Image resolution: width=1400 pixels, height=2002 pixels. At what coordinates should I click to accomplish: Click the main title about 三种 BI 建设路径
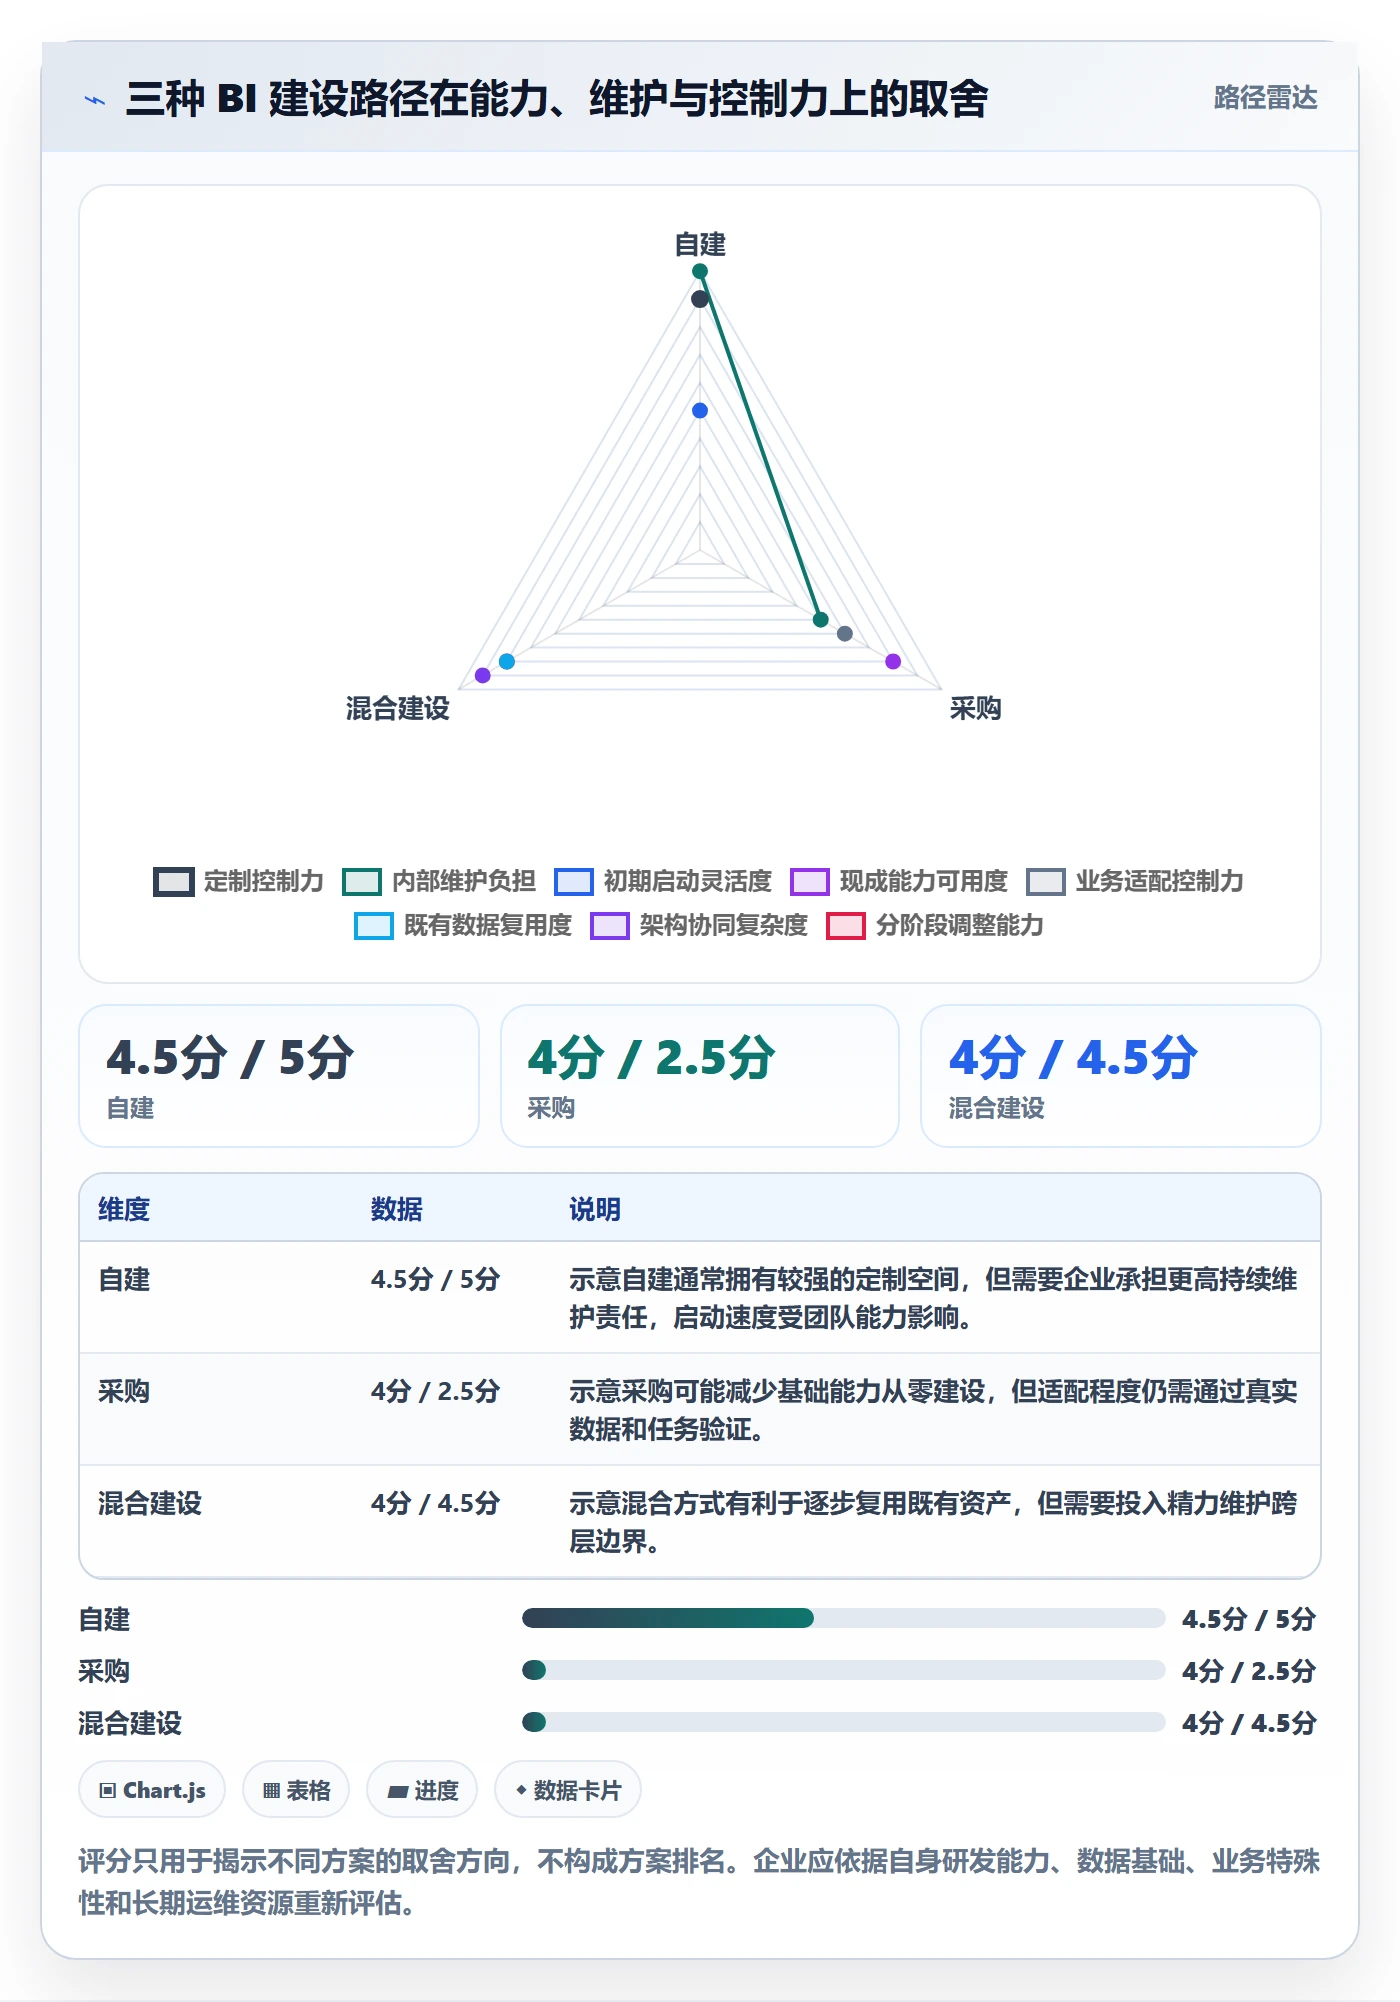point(557,99)
